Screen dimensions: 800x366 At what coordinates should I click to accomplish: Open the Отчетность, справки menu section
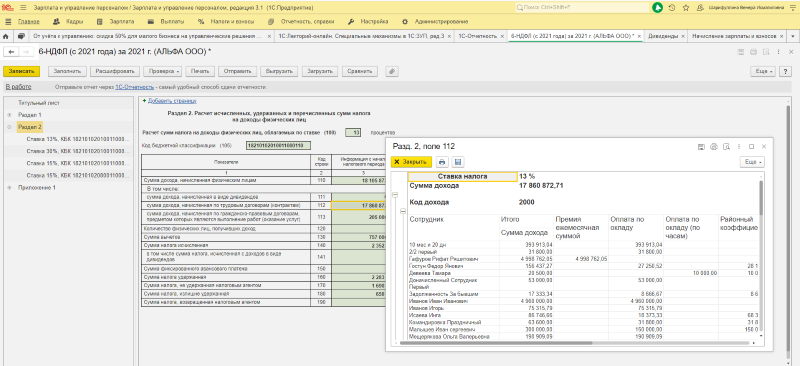coord(301,22)
